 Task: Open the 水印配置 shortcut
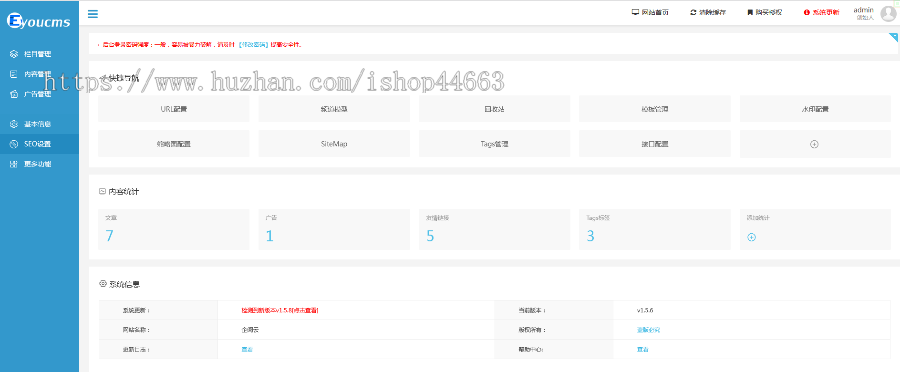815,108
